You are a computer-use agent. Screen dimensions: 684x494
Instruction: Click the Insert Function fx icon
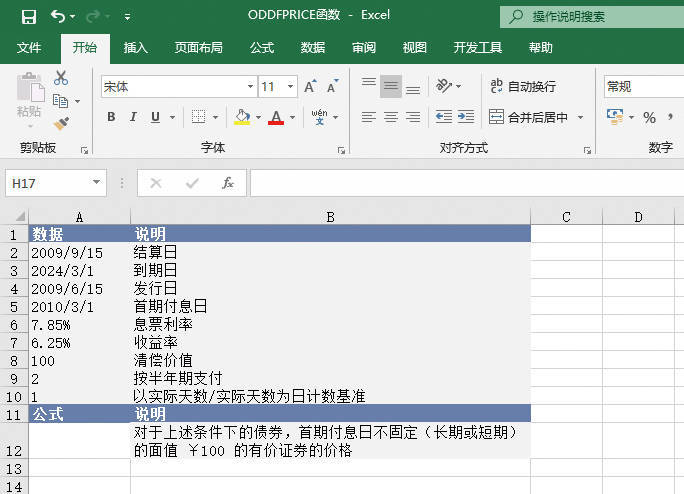[228, 183]
